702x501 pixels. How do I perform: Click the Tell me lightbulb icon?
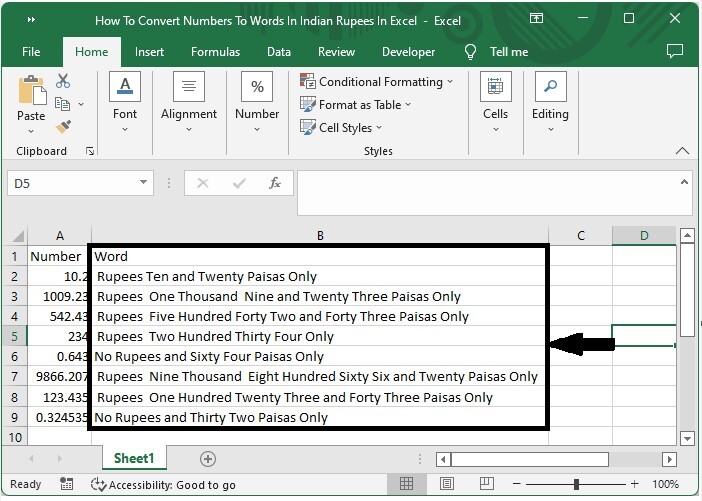(470, 52)
